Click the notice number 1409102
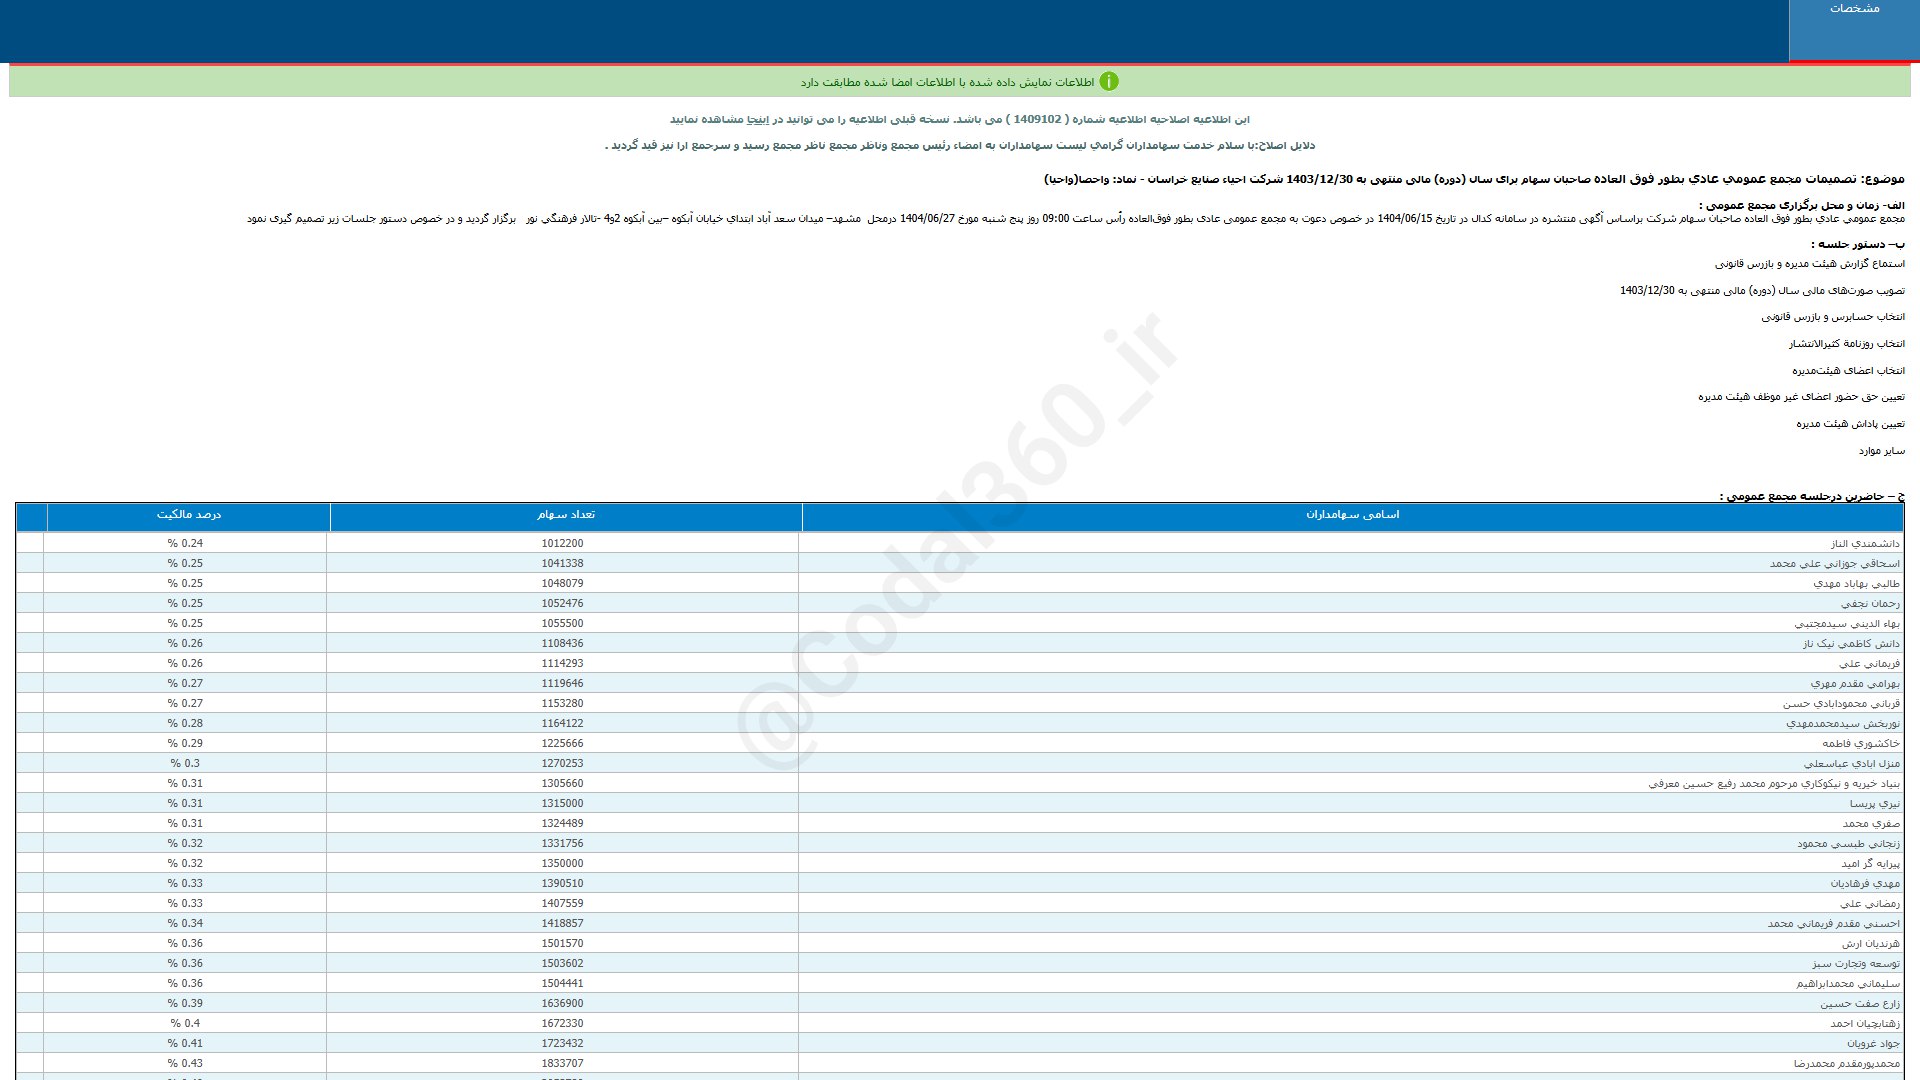Screen dimensions: 1920x1080 point(1037,120)
